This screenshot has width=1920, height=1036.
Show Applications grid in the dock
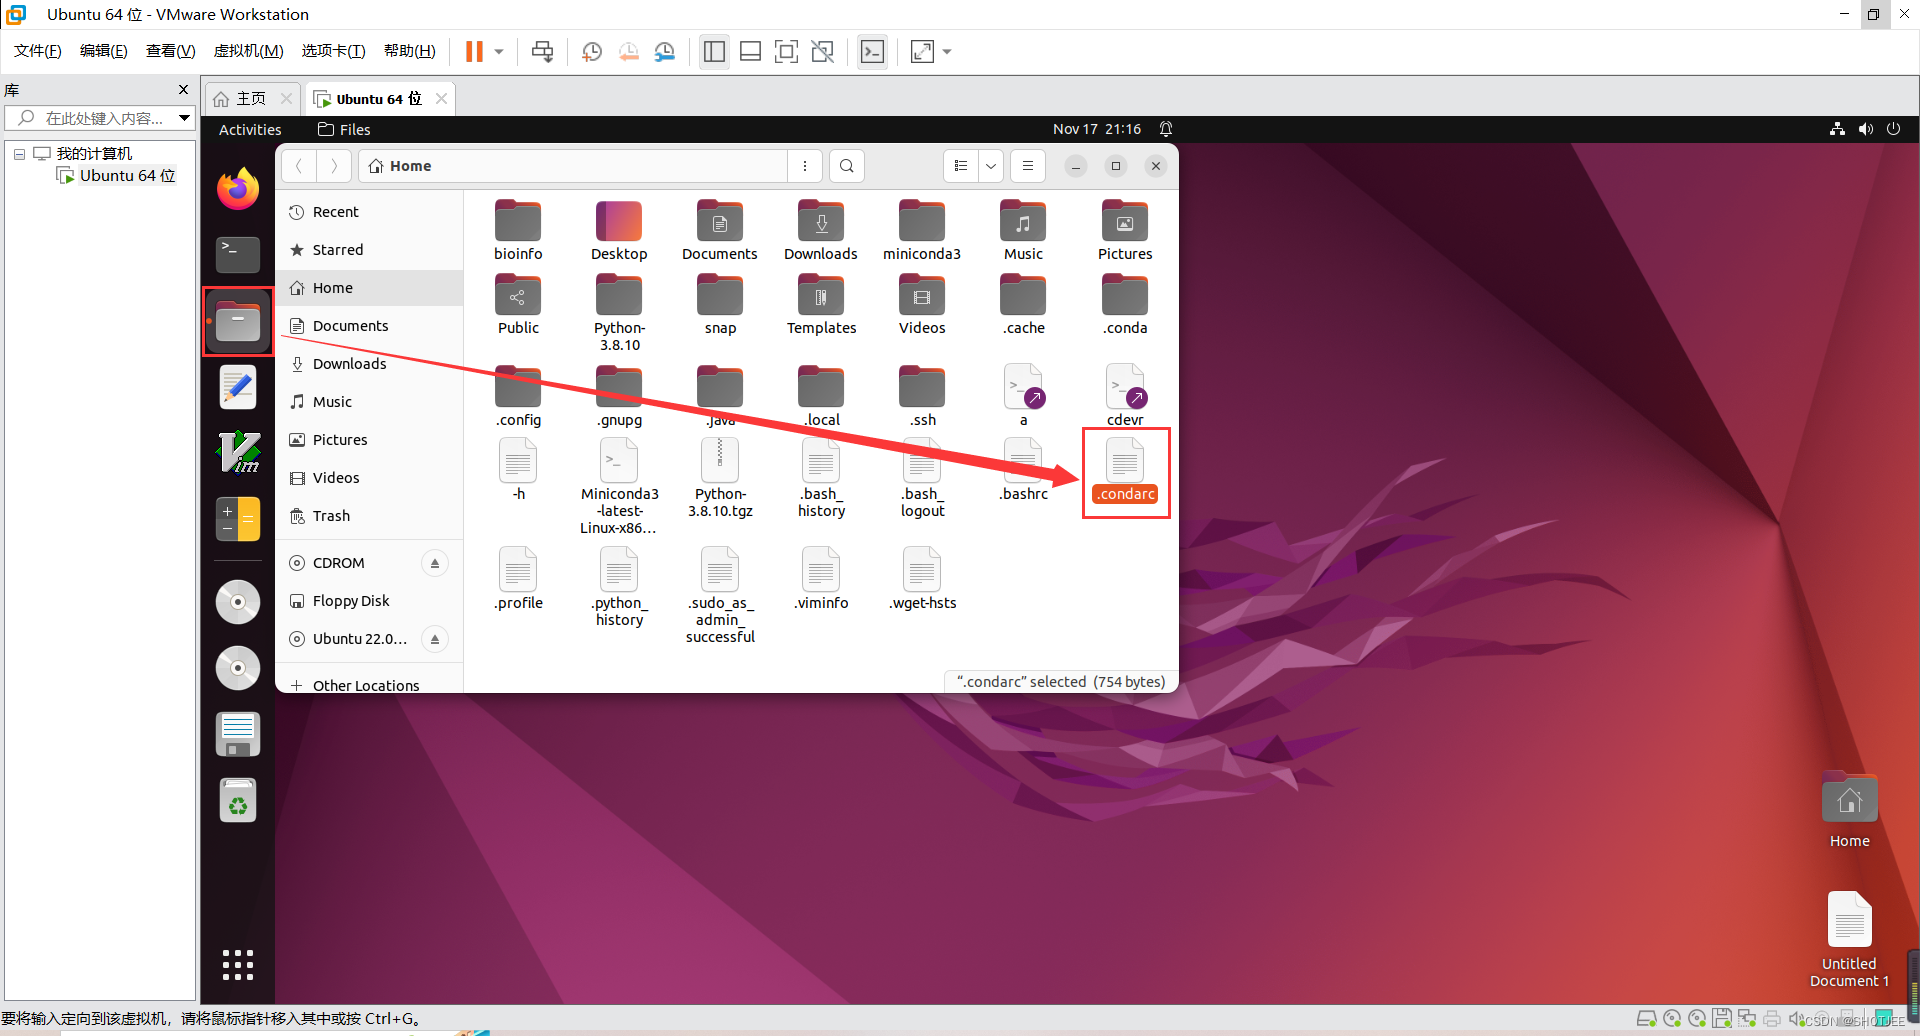pyautogui.click(x=238, y=965)
